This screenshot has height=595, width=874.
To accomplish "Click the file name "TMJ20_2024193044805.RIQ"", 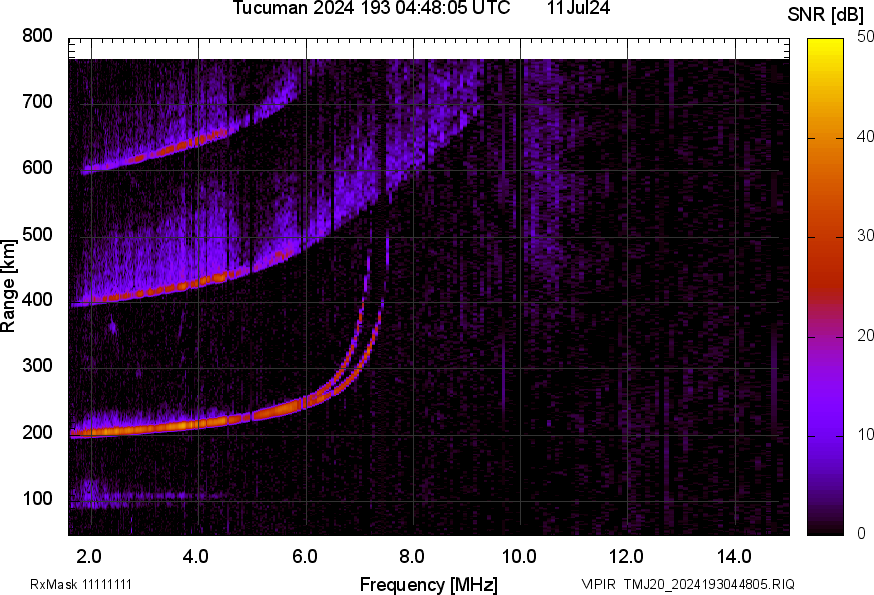I will point(709,584).
